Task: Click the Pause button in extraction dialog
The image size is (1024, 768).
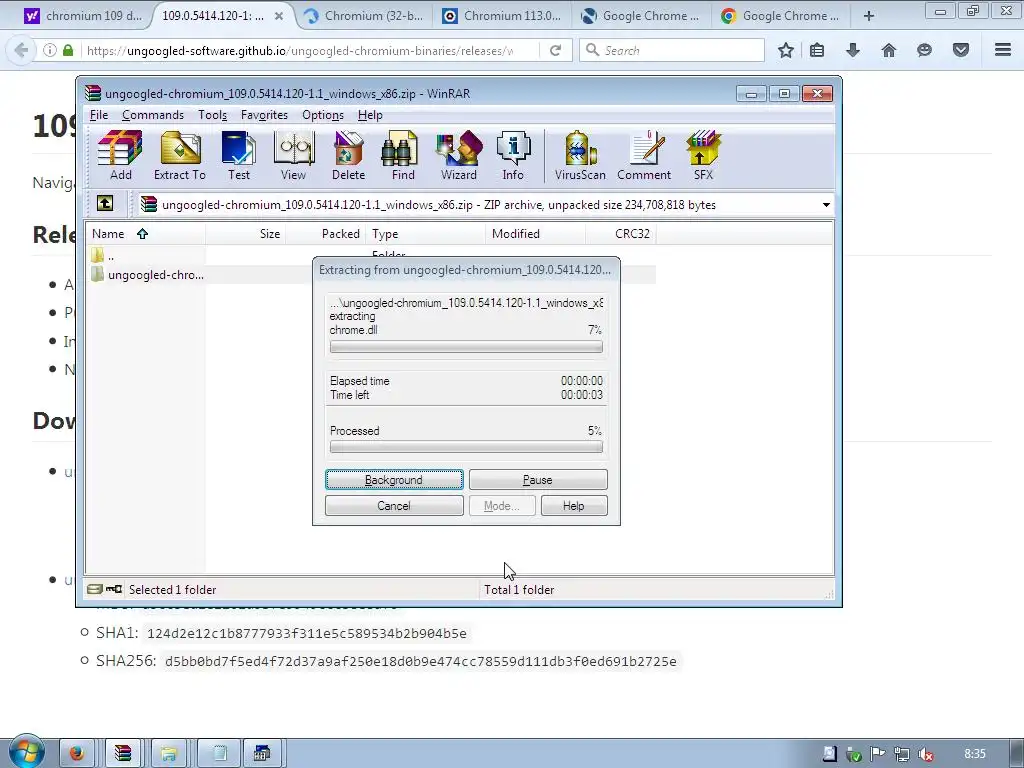Action: (x=537, y=480)
